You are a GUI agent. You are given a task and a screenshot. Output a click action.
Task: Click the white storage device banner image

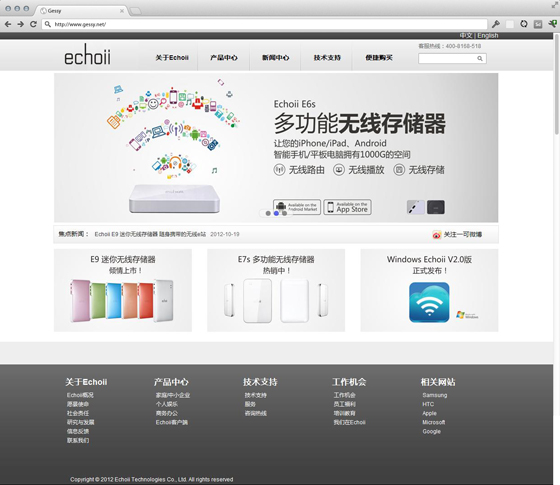point(174,198)
